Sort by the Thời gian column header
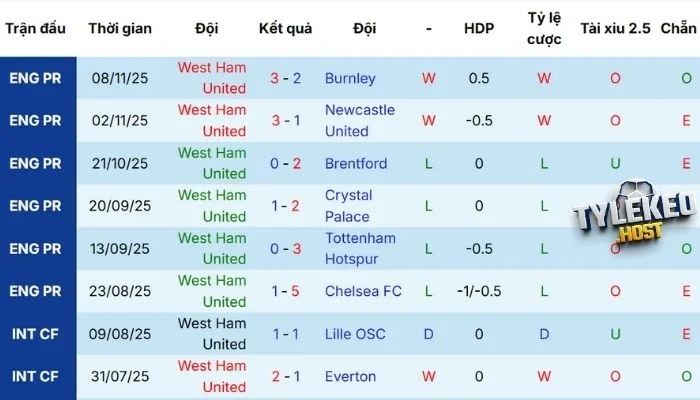 [120, 28]
